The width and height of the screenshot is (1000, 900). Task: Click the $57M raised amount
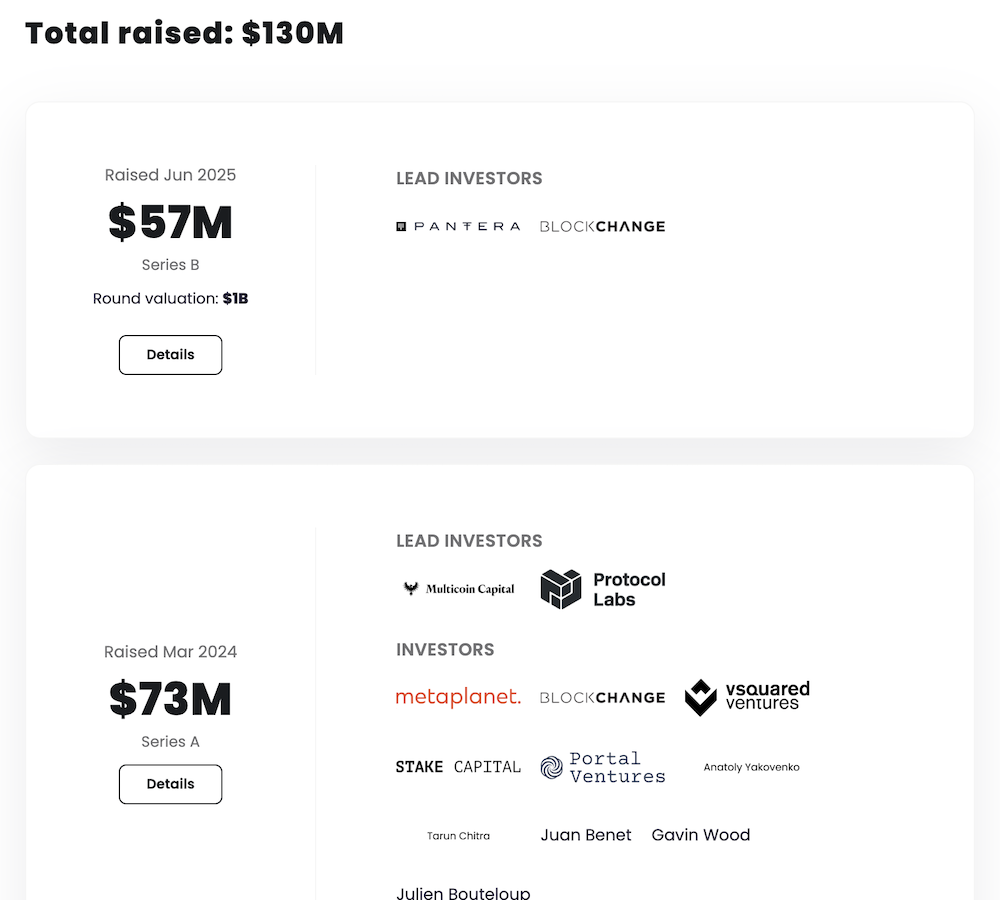(170, 222)
